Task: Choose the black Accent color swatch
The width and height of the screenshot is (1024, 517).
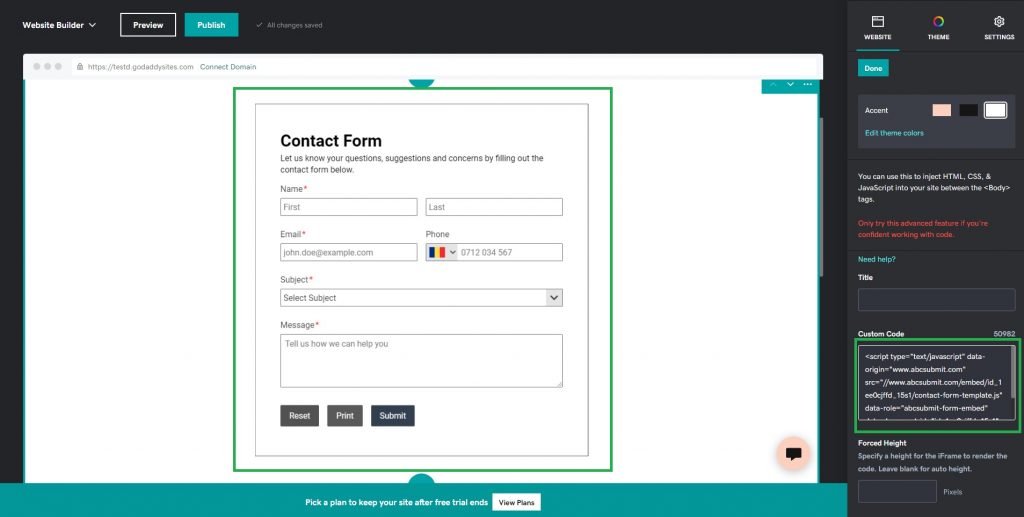Action: tap(968, 110)
